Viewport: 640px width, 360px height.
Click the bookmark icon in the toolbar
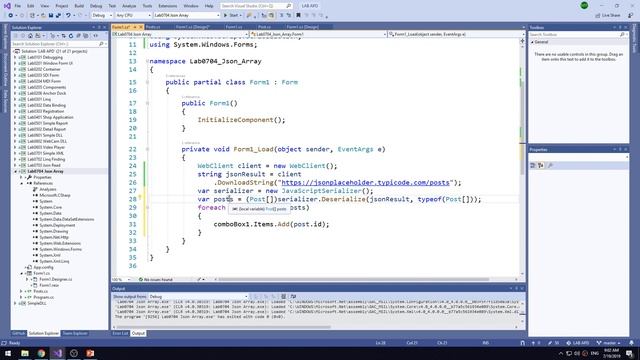298,16
